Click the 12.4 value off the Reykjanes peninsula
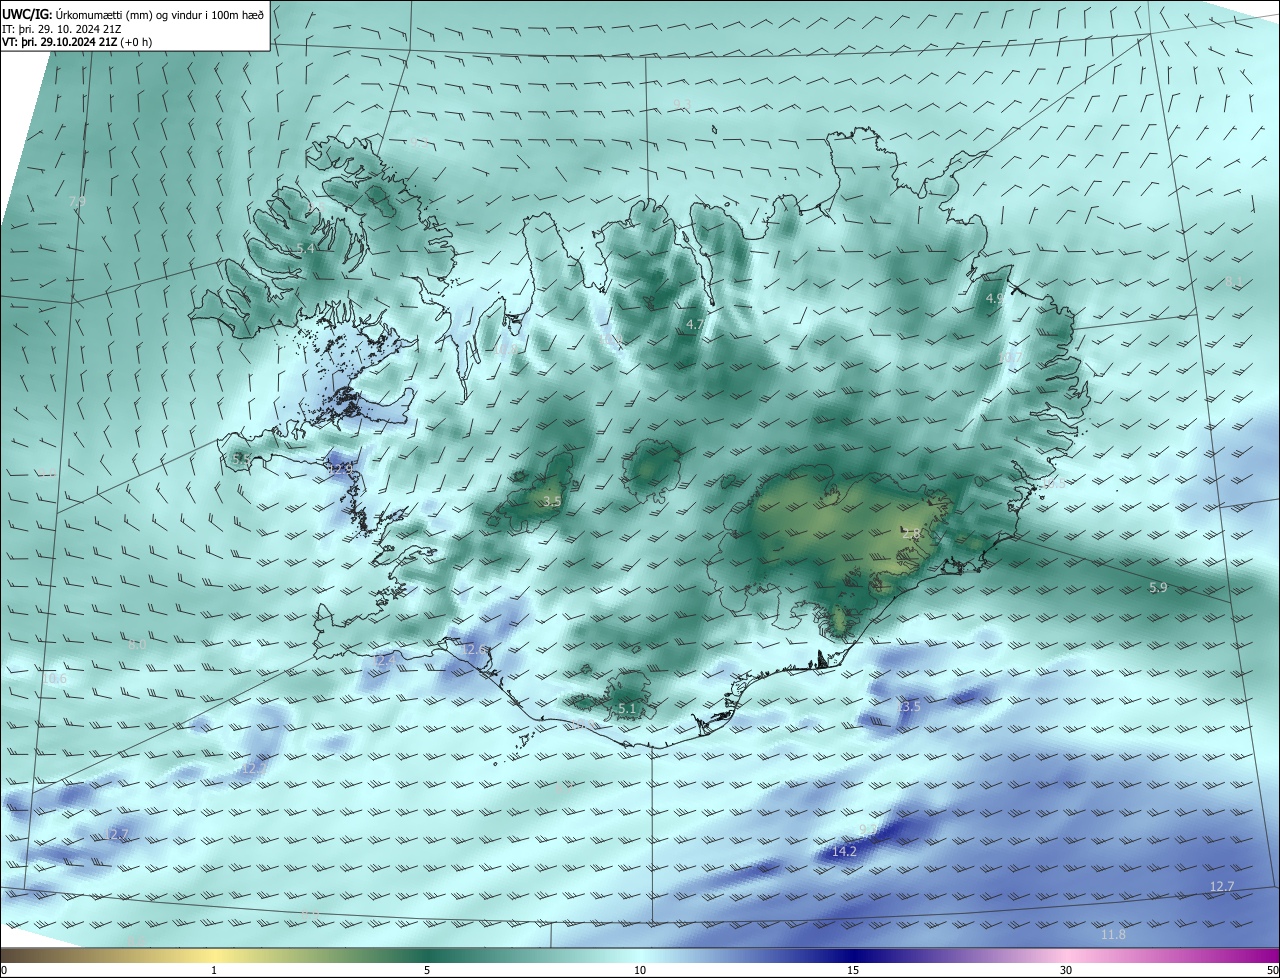The image size is (1280, 978). coord(385,661)
